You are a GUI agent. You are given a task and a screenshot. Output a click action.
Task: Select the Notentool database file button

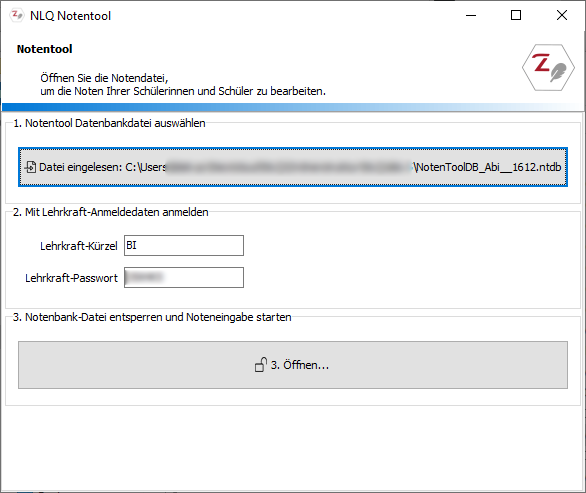(293, 167)
